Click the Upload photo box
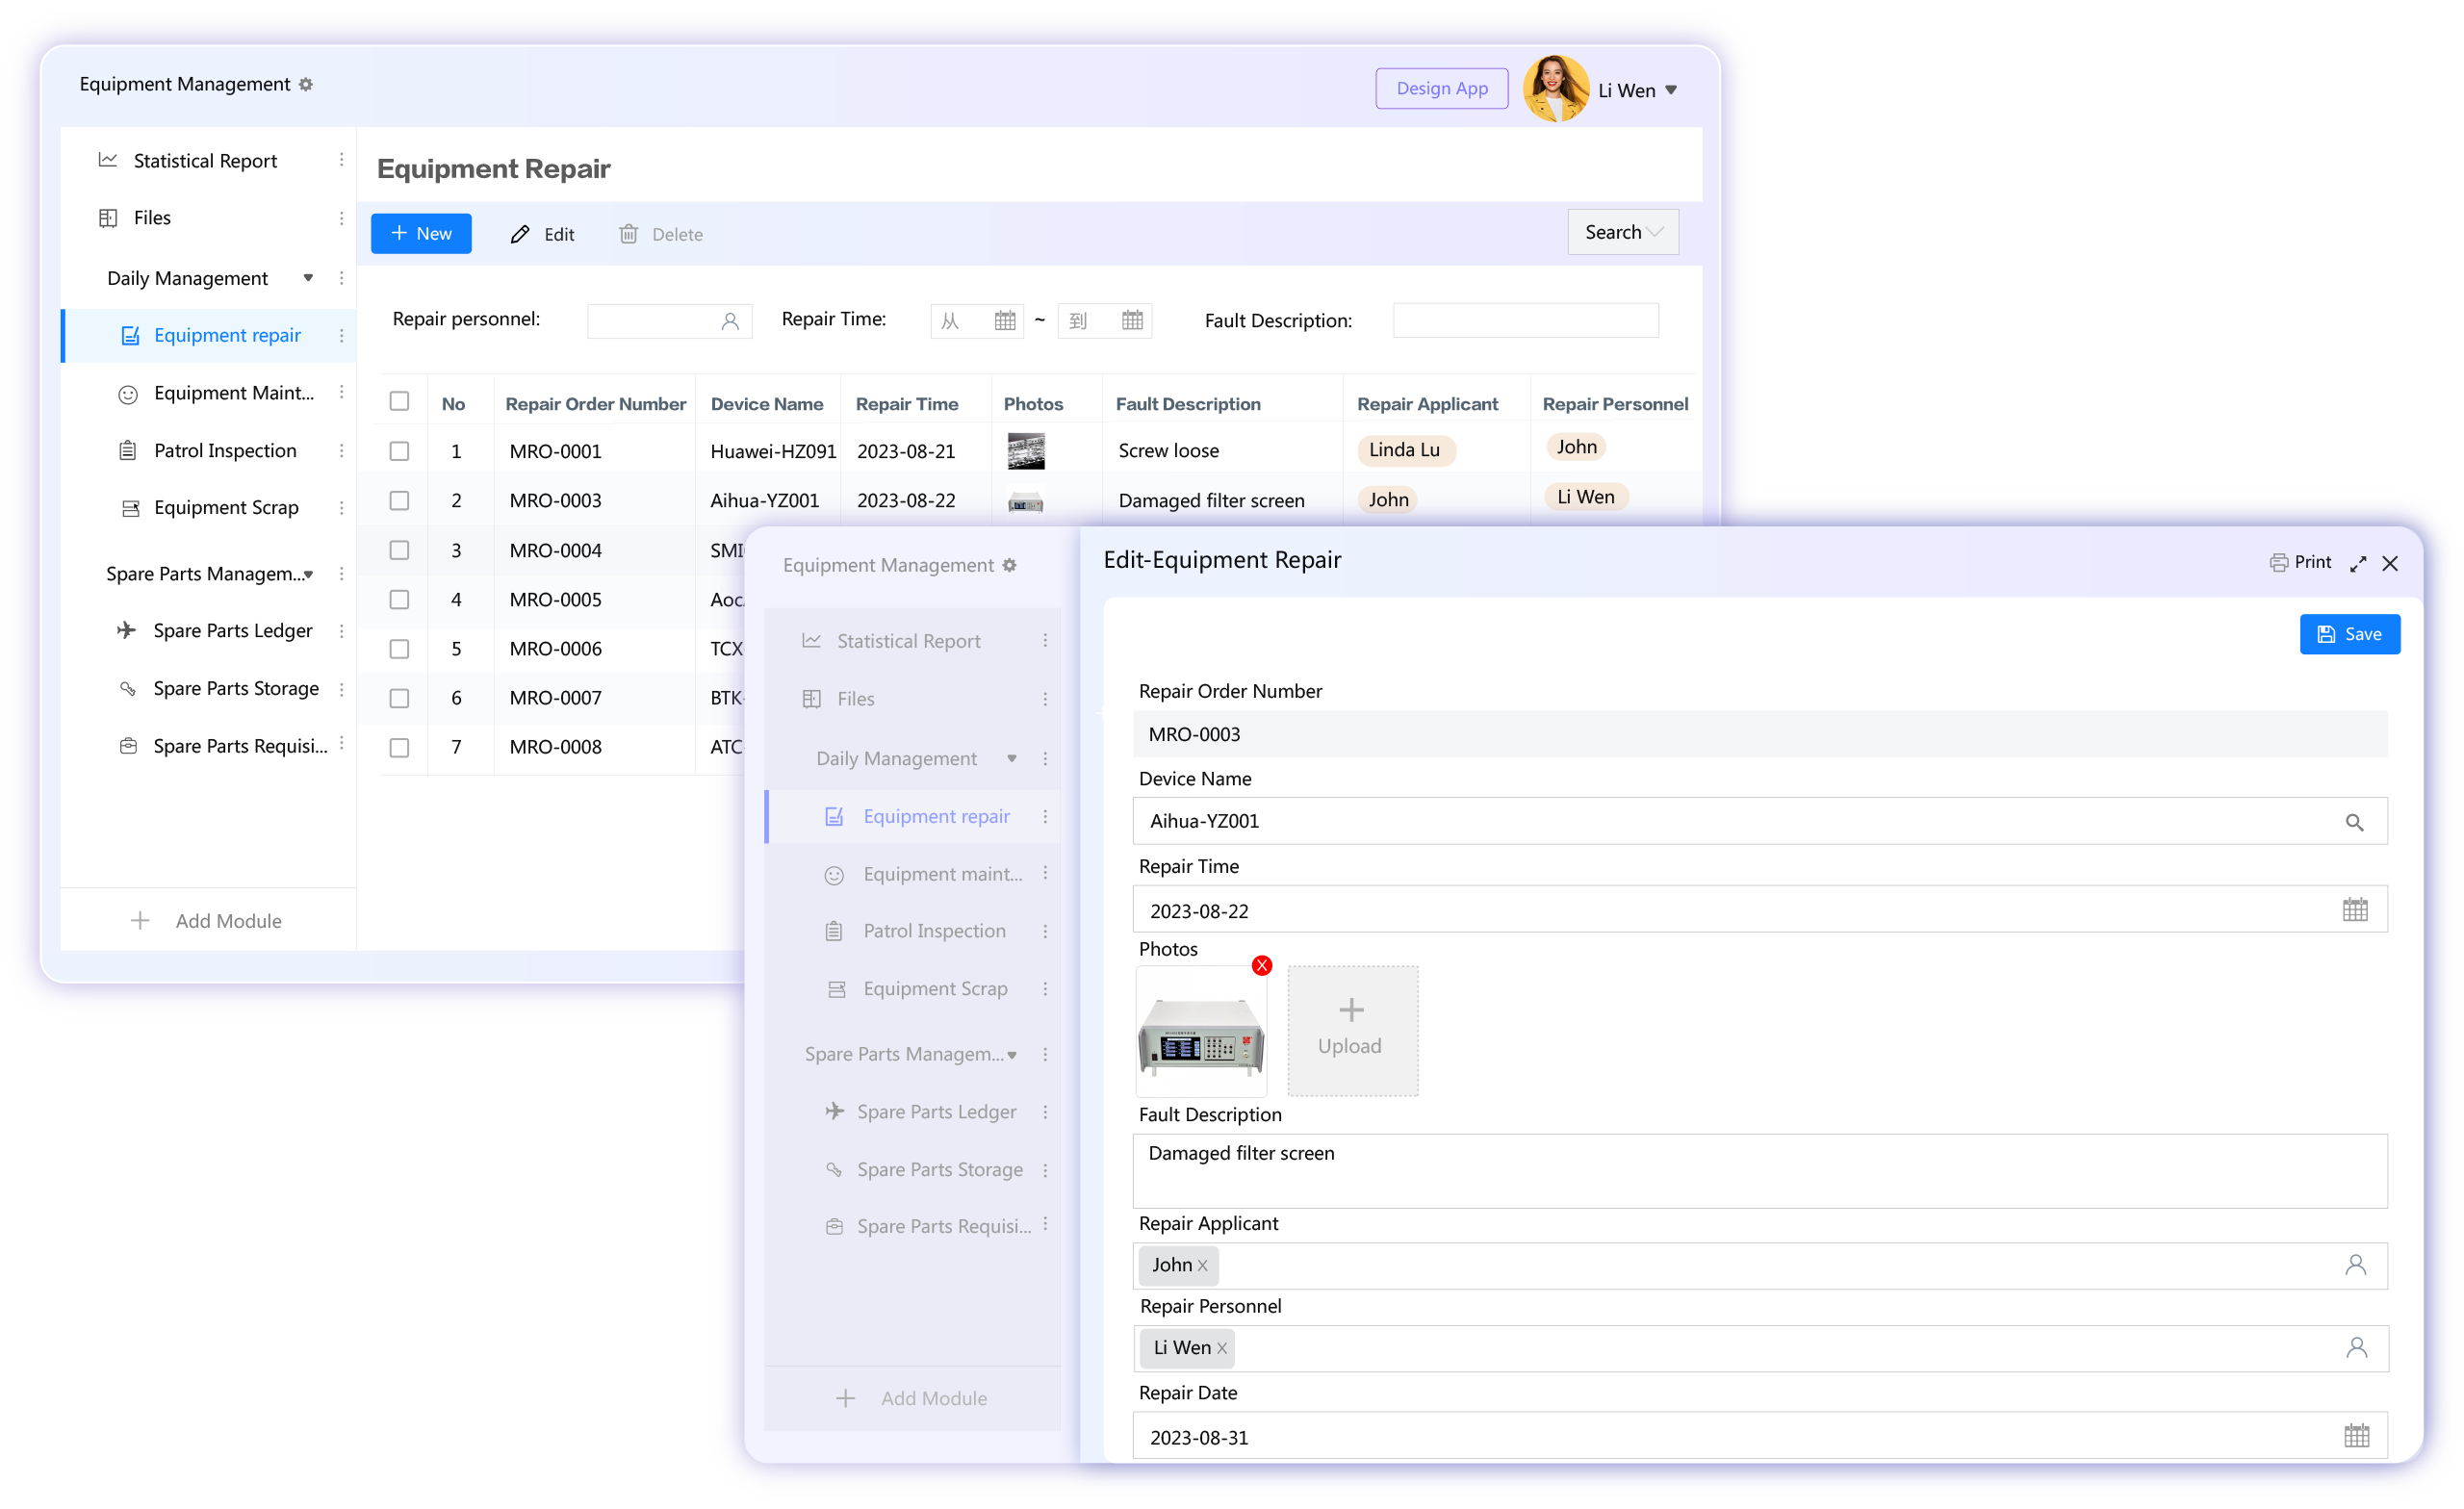 1352,1030
